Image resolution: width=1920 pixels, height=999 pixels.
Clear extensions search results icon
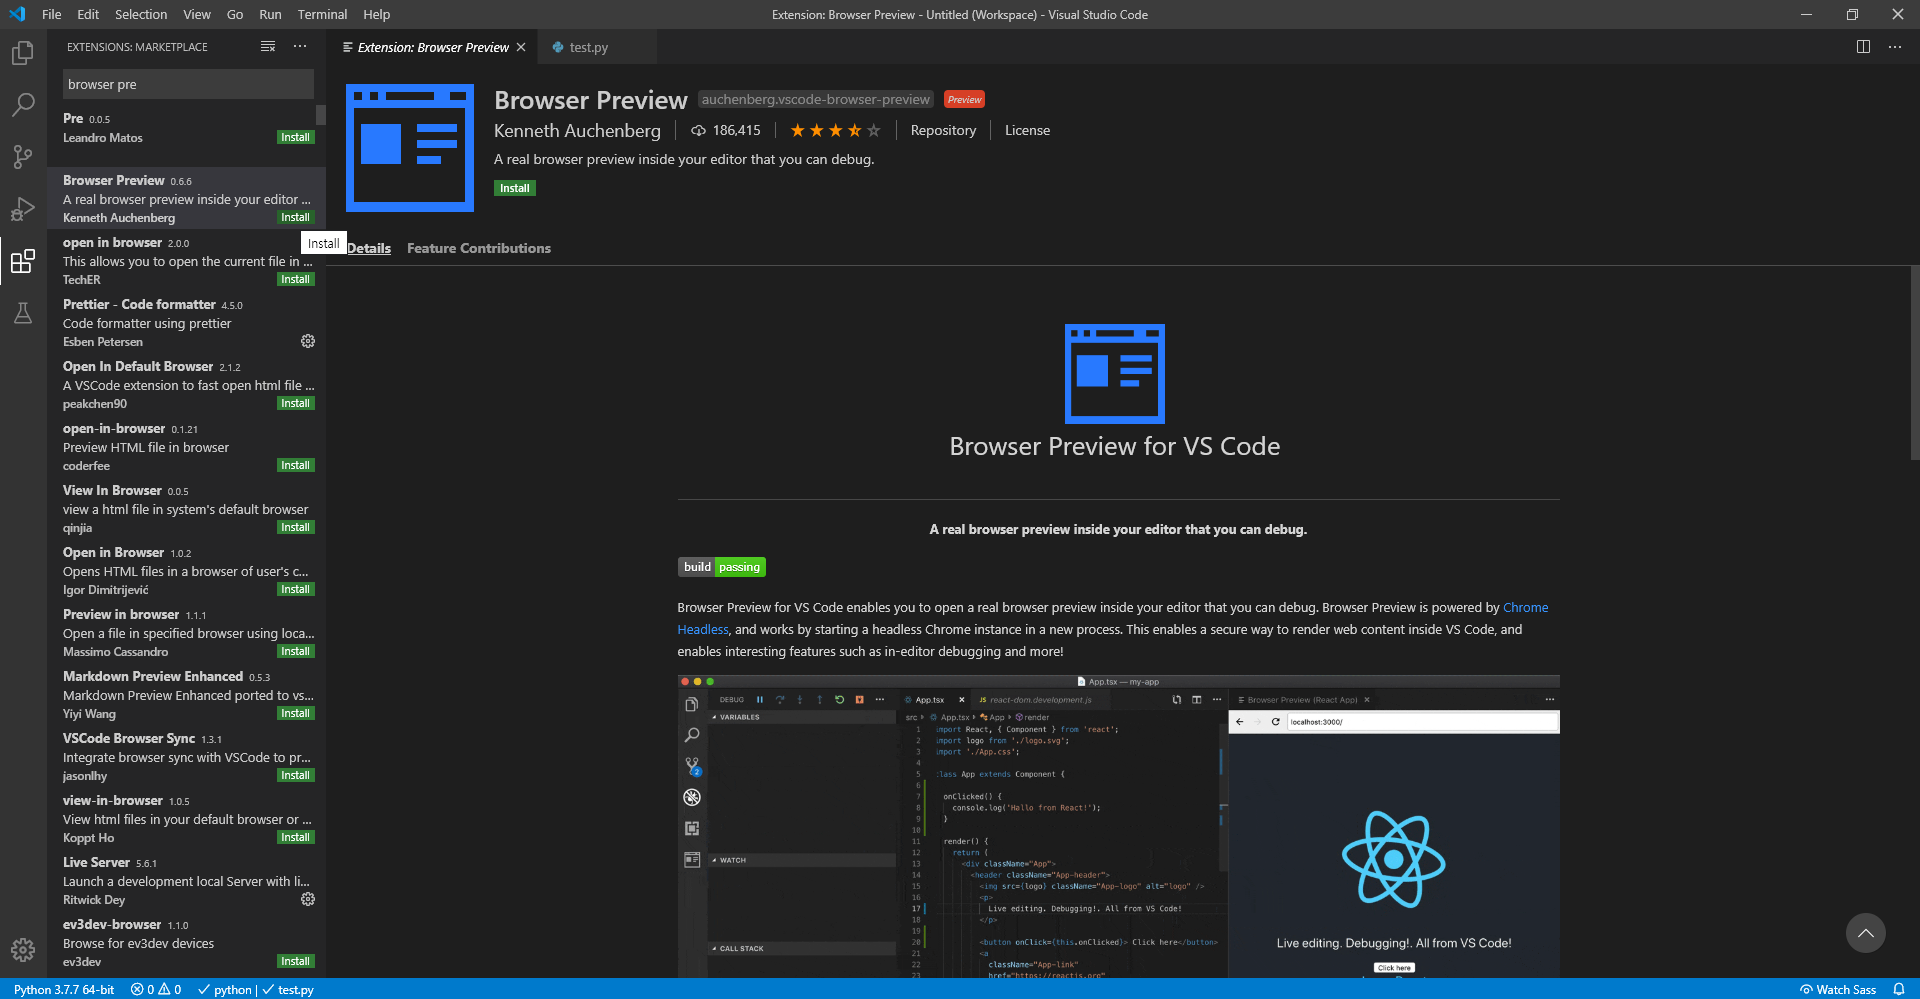[x=268, y=47]
